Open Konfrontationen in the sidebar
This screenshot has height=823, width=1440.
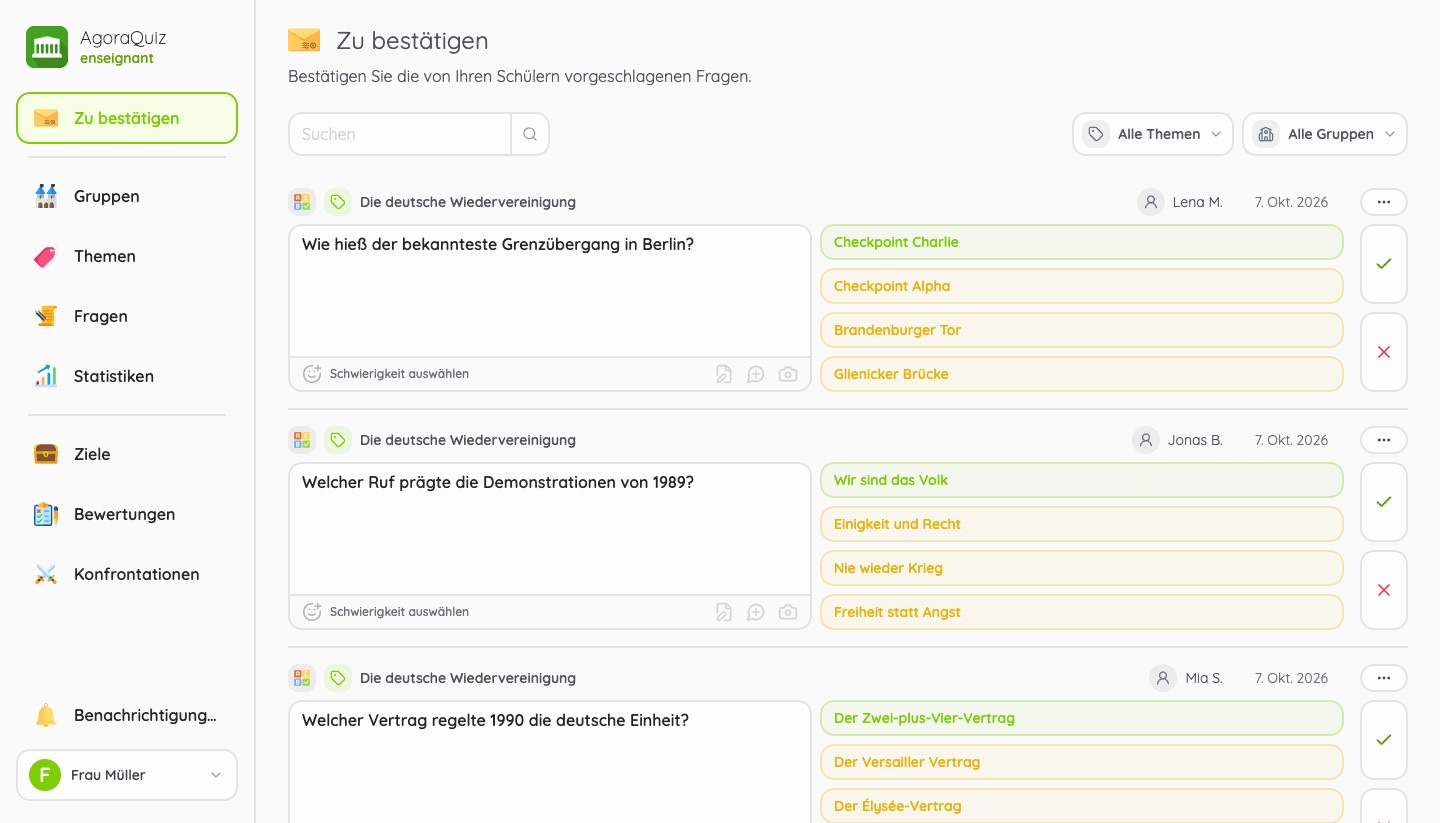tap(127, 574)
